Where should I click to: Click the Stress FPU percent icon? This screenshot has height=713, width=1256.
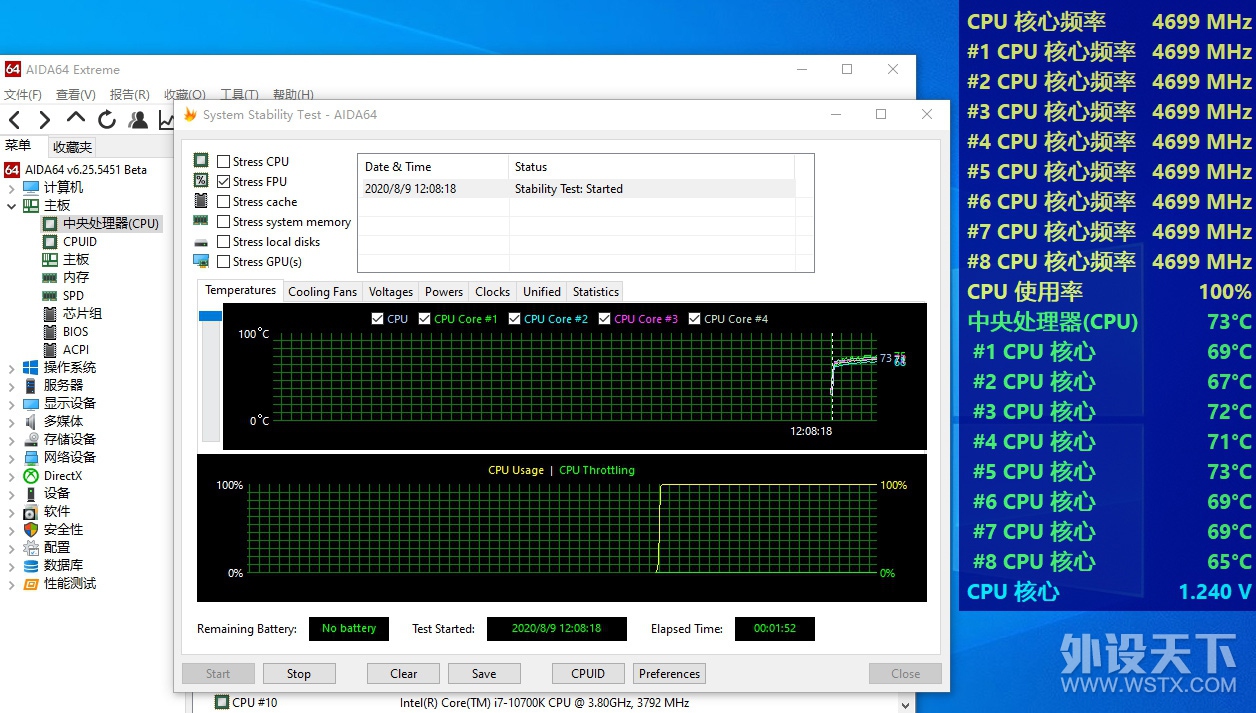pyautogui.click(x=201, y=181)
